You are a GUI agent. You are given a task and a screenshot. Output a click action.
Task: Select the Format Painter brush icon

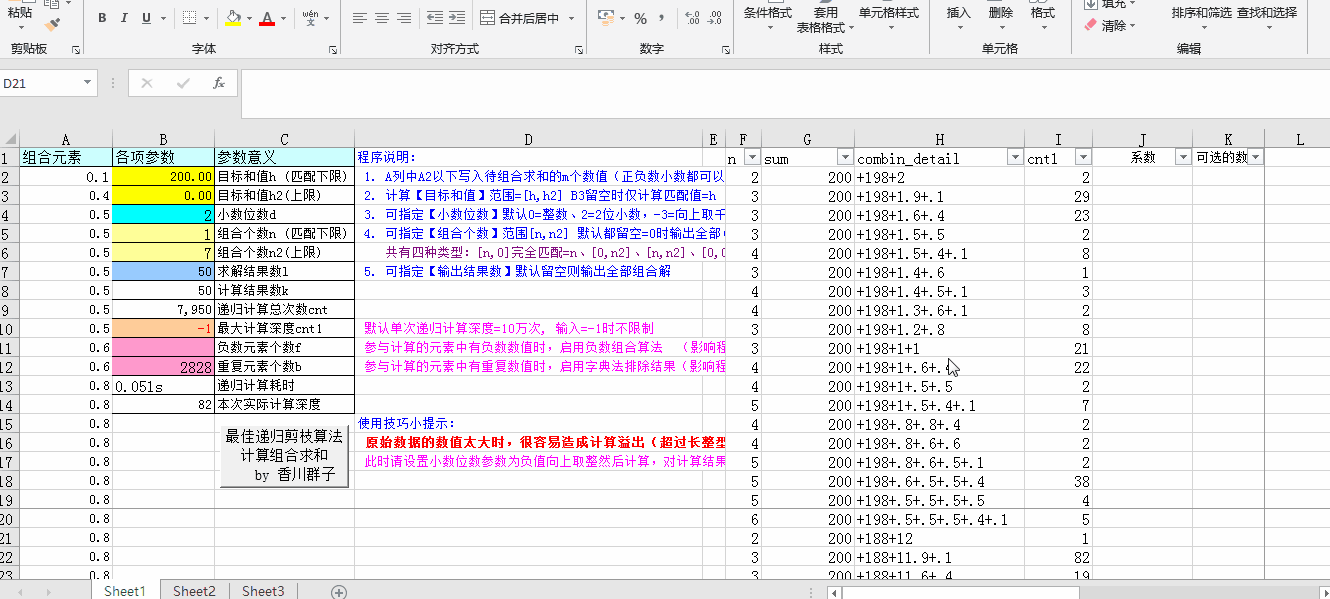pyautogui.click(x=52, y=24)
